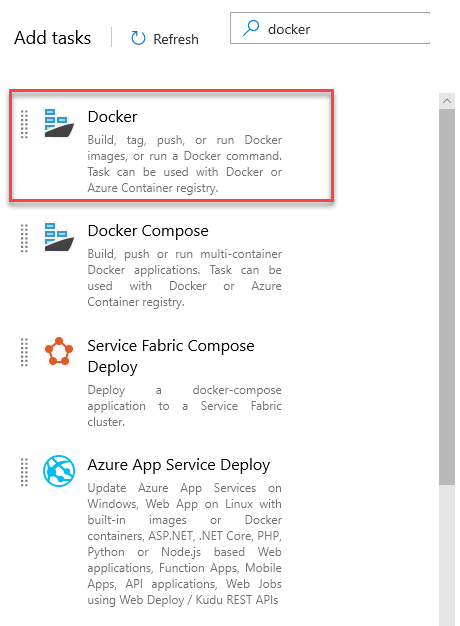Click the Azure App Service Deploy globe icon

(x=59, y=471)
